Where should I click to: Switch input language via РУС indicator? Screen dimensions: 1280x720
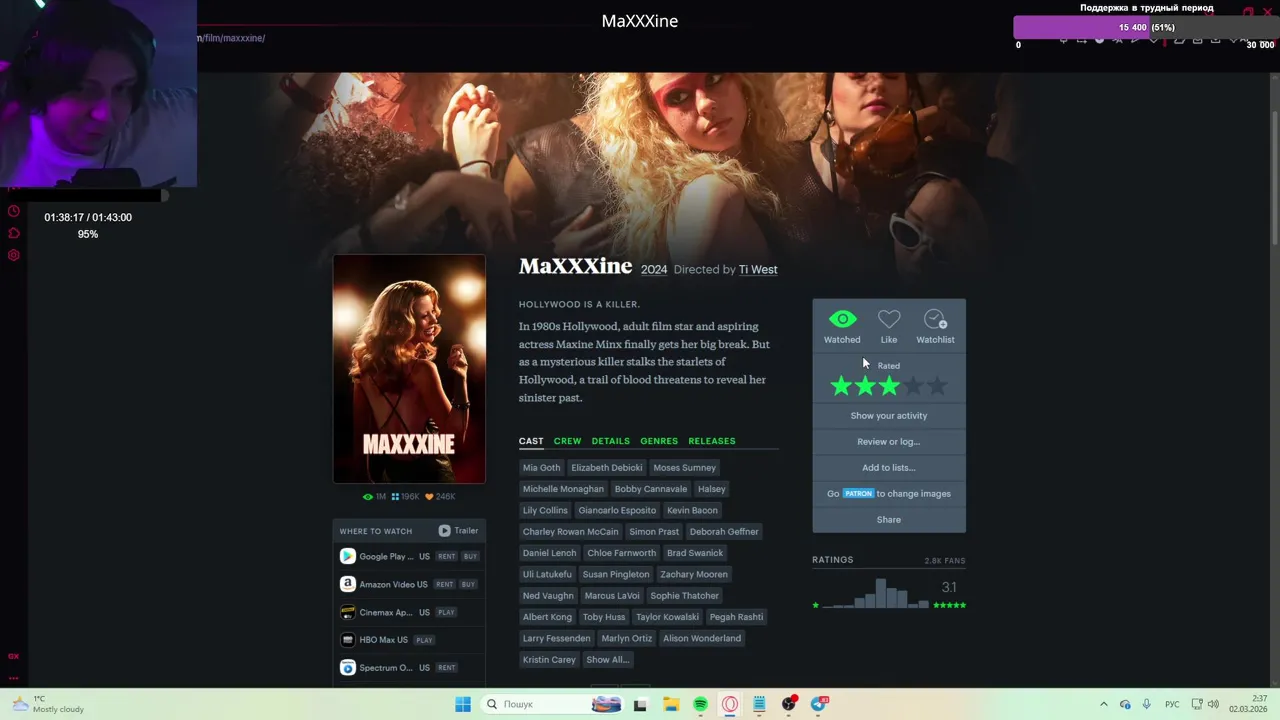1172,704
